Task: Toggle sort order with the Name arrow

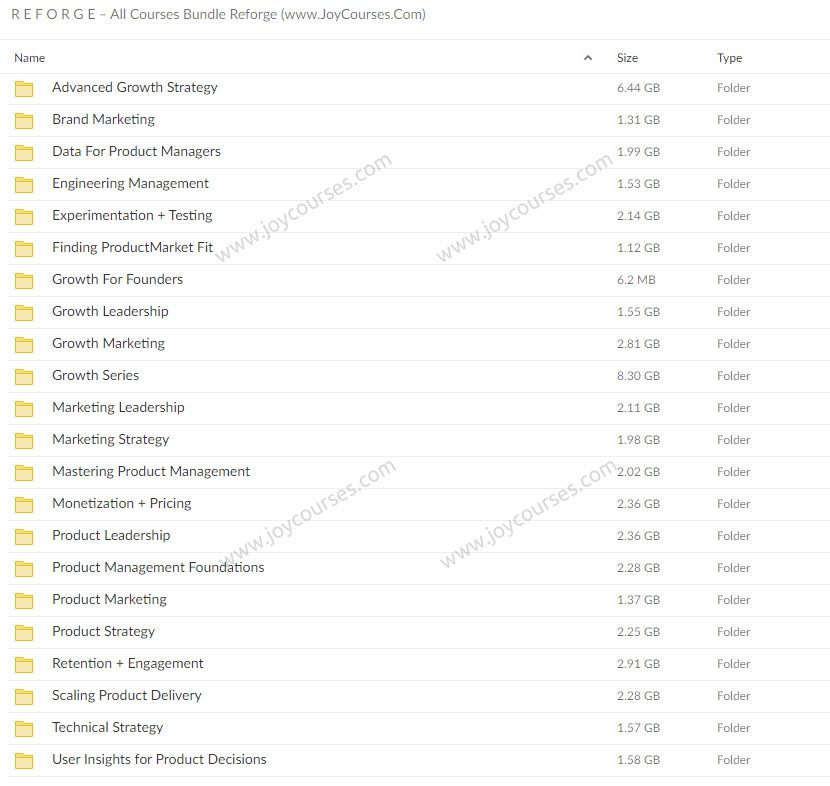Action: click(x=588, y=58)
